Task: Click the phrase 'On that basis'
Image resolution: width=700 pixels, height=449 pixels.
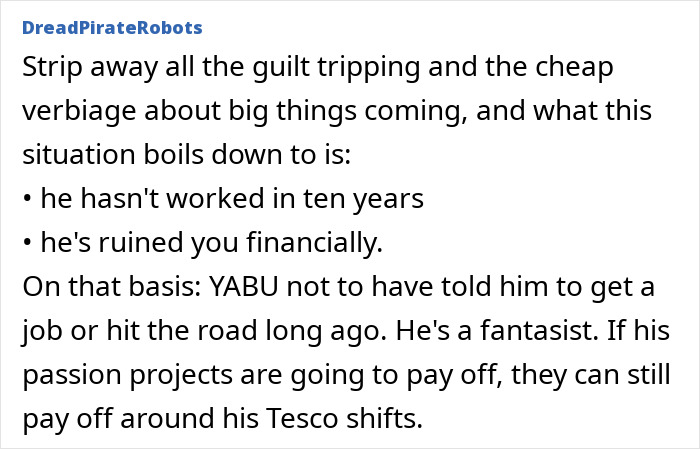Action: [112, 286]
